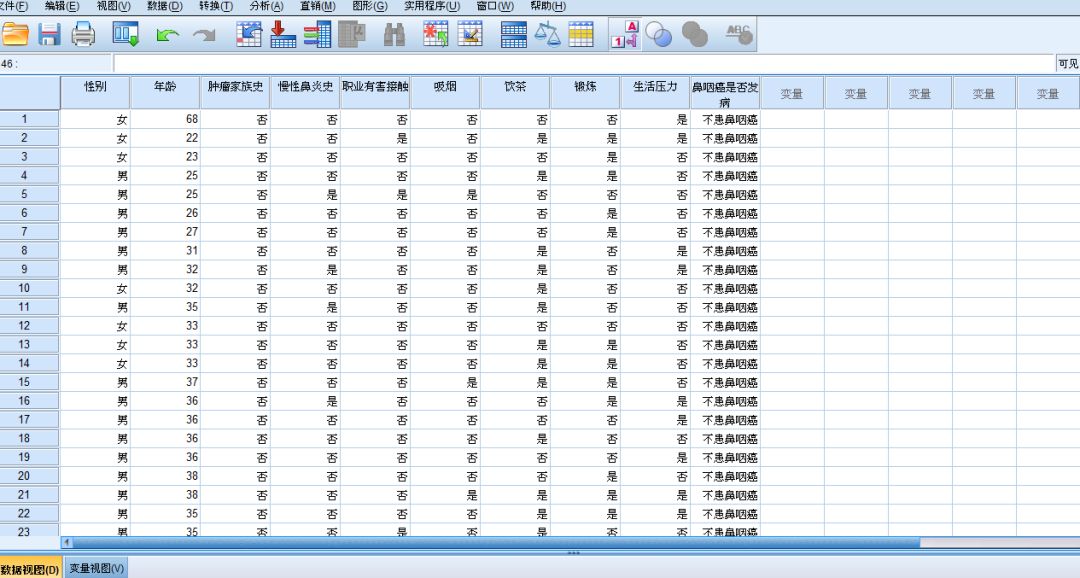Select the 肿瘤家族史 column header
1080x578 pixels.
(236, 92)
